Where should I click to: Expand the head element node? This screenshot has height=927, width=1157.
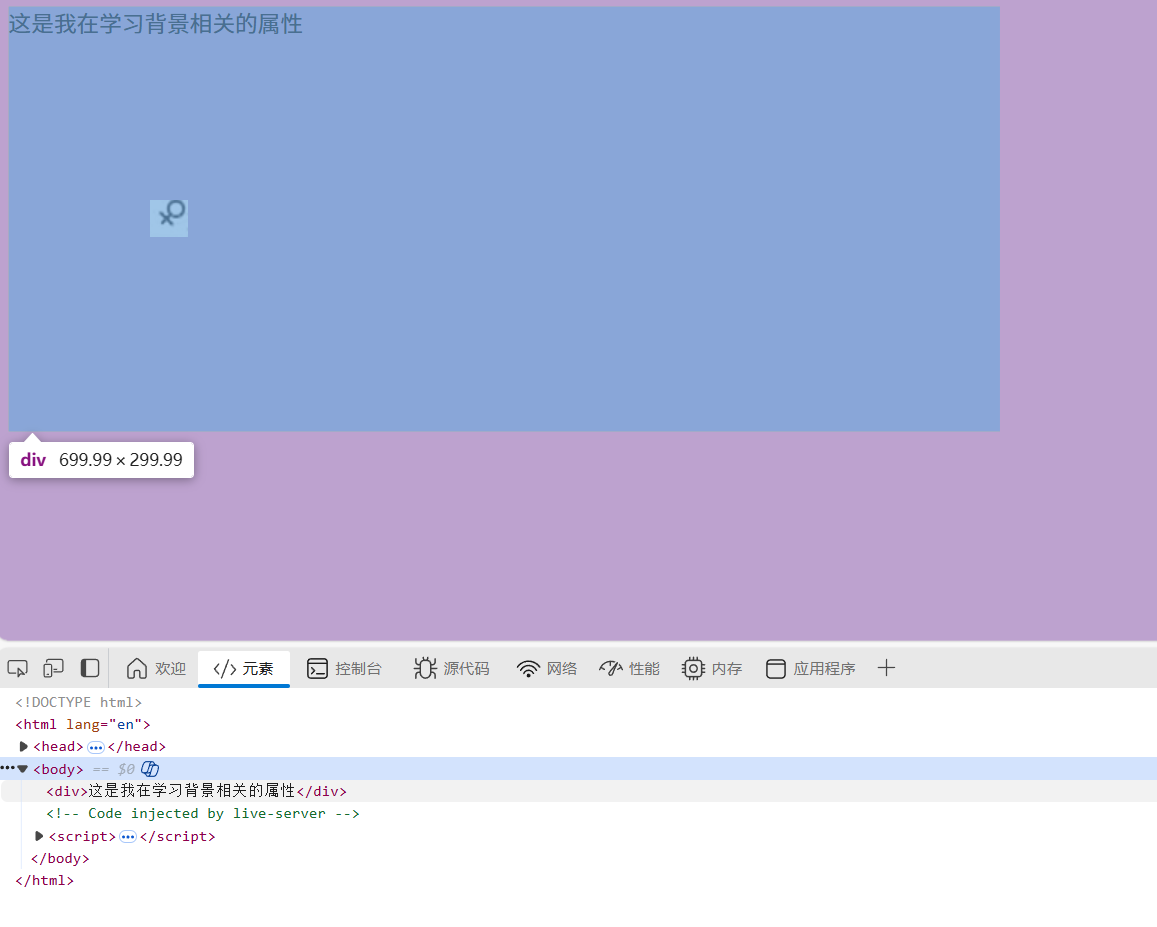[x=23, y=747]
